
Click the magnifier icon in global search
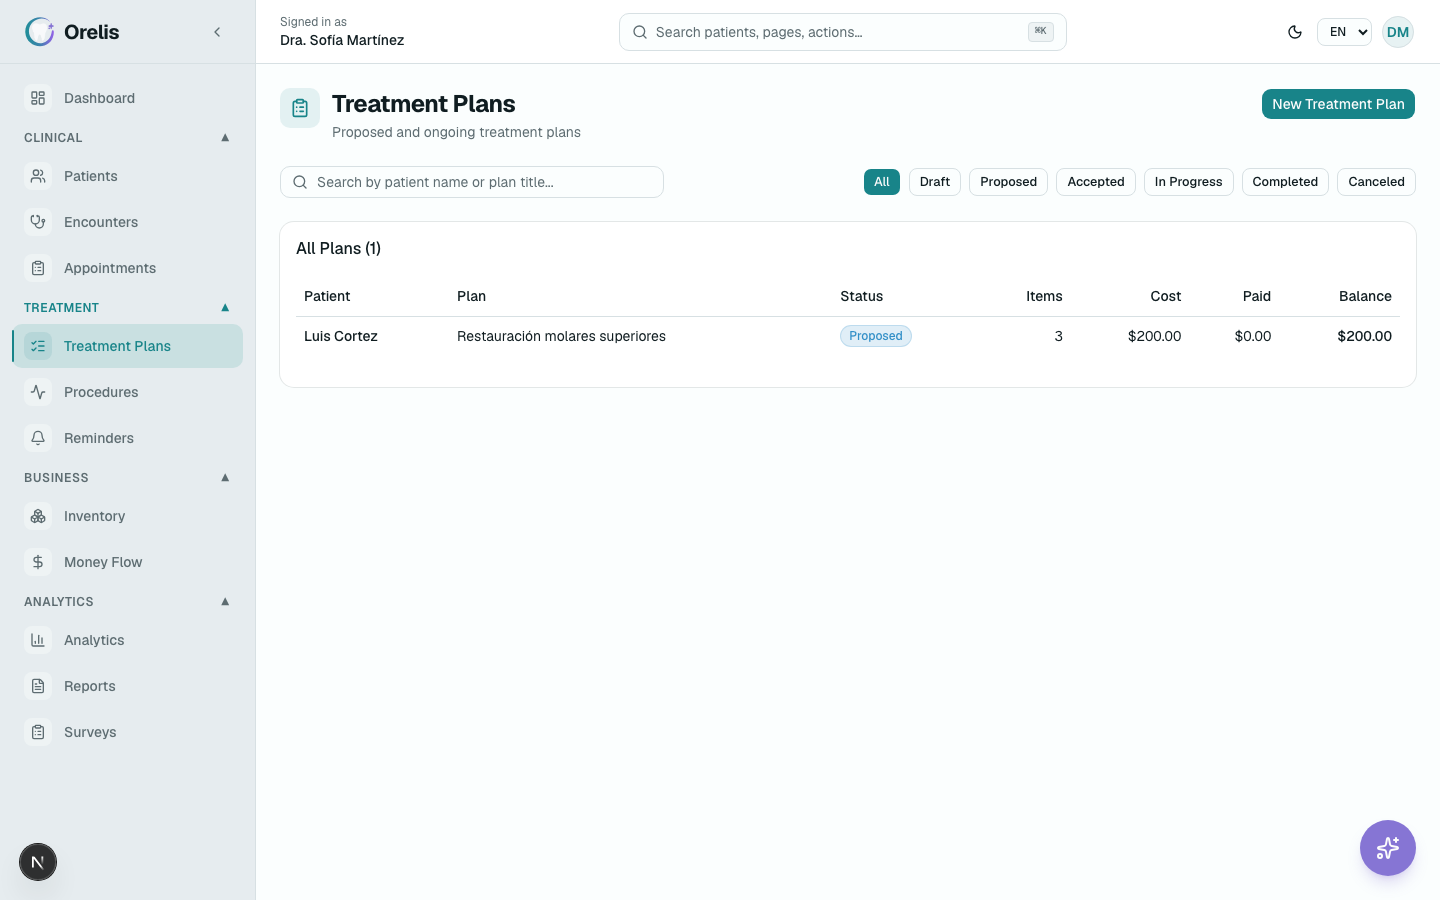coord(640,32)
